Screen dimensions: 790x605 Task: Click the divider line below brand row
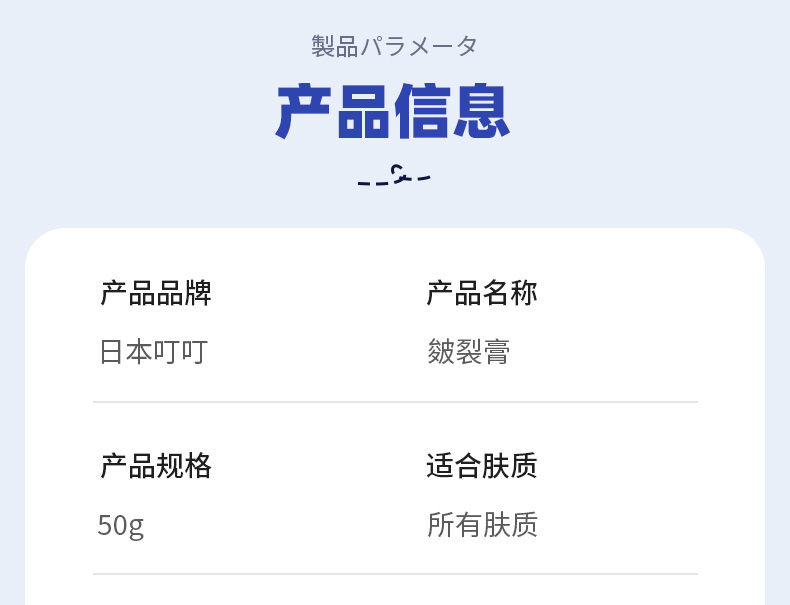click(x=396, y=402)
